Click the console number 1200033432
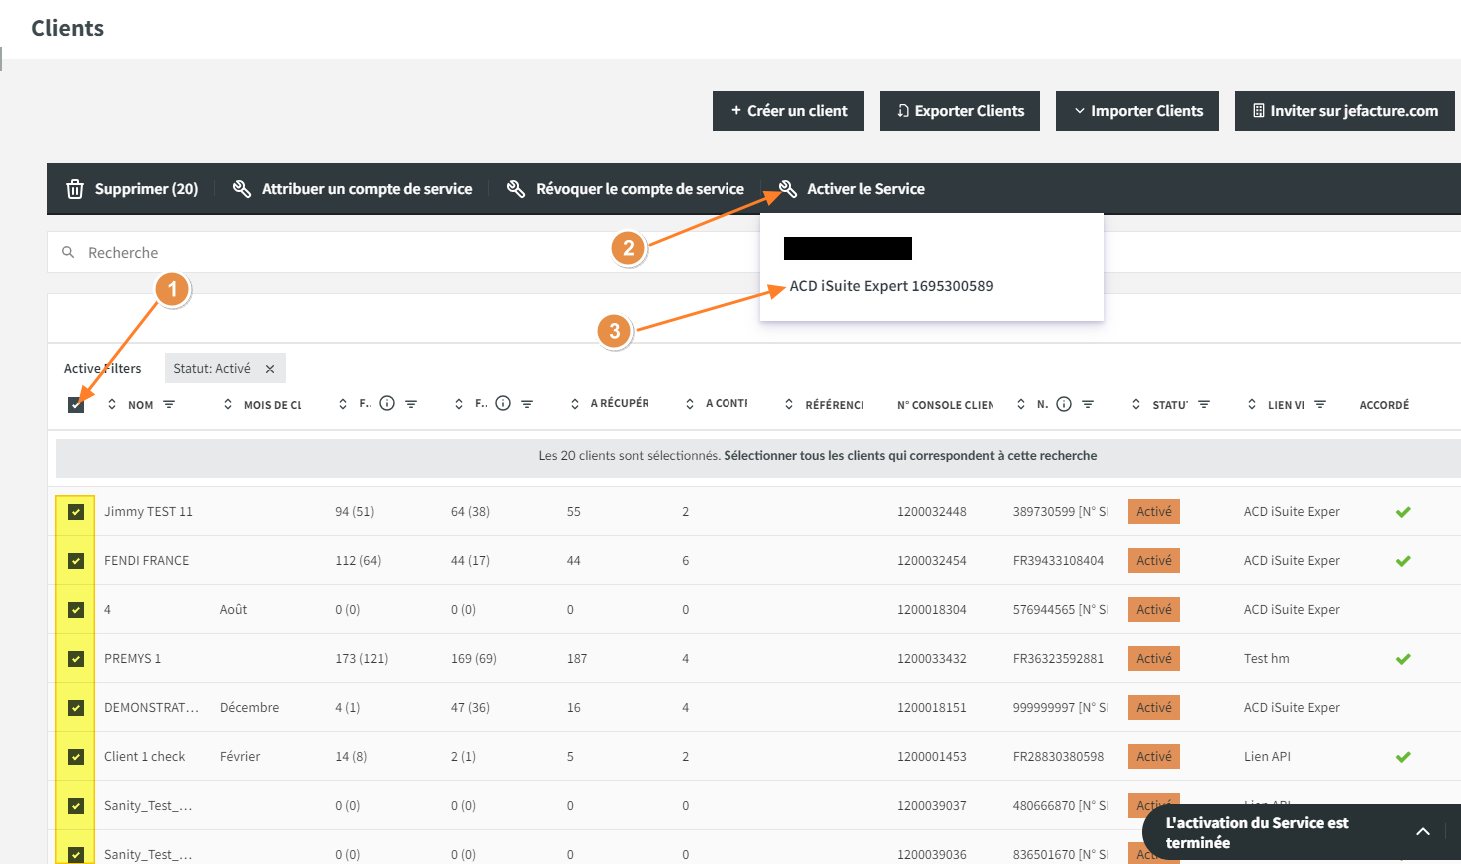Viewport: 1461px width, 864px height. point(932,659)
